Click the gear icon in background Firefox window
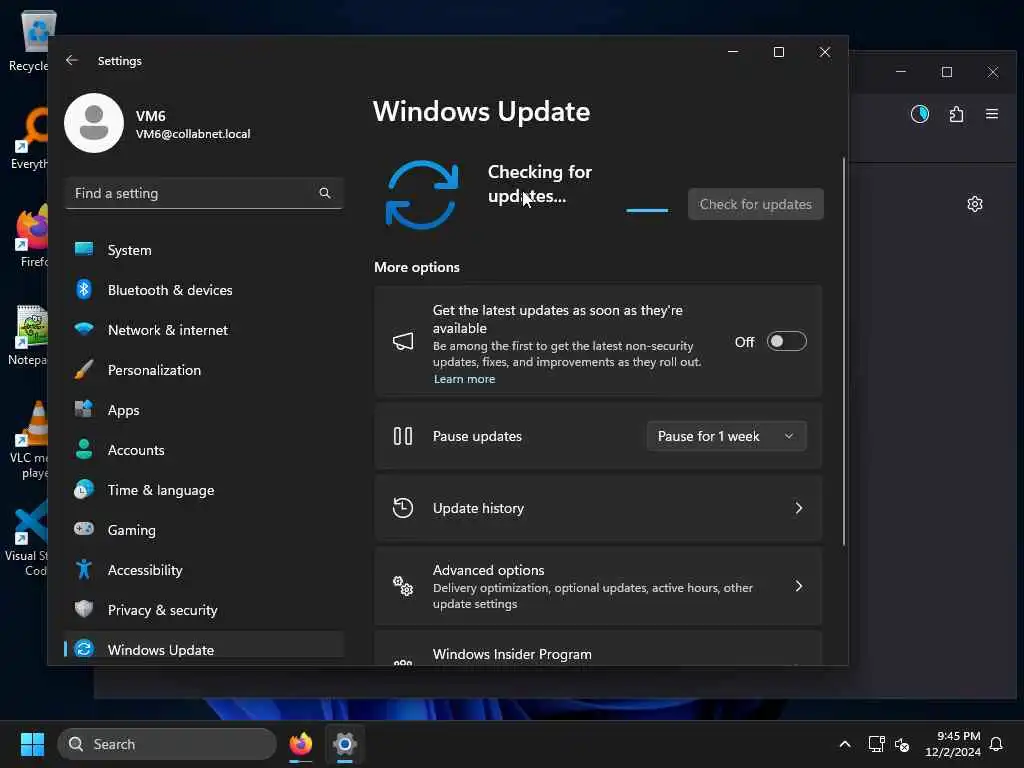 (x=975, y=204)
